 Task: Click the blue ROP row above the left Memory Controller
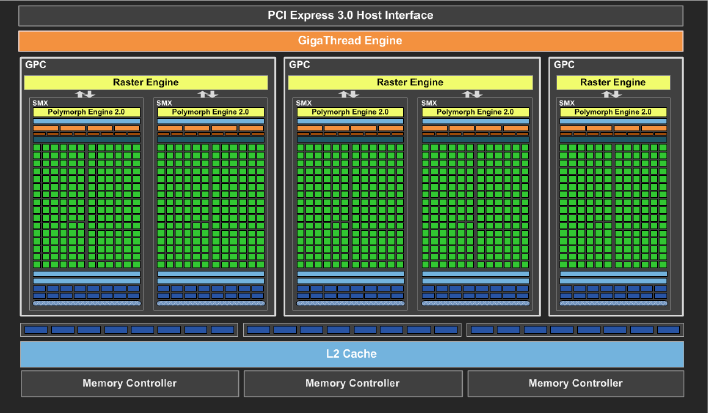(129, 329)
